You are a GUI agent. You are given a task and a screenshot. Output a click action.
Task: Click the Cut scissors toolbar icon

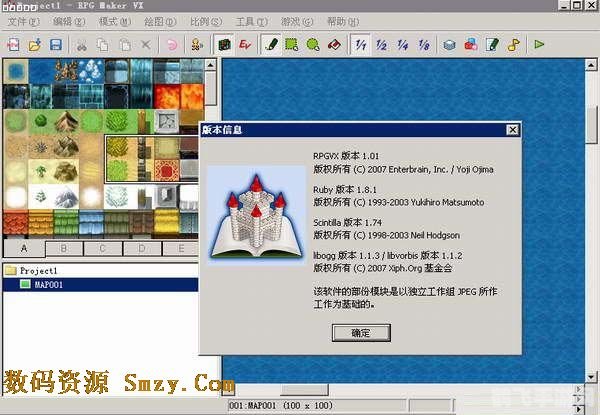pyautogui.click(x=82, y=45)
